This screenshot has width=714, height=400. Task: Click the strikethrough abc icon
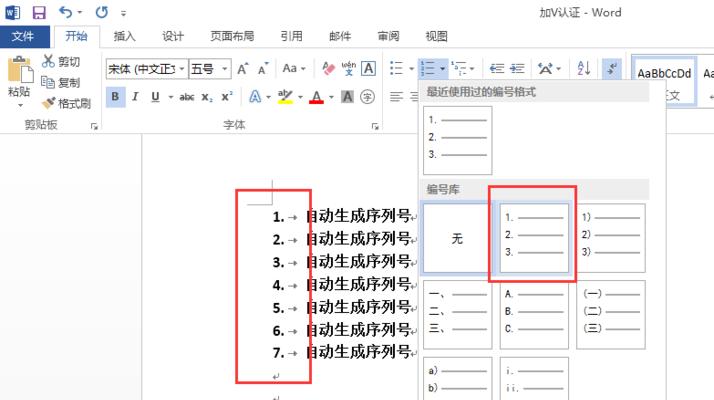186,97
